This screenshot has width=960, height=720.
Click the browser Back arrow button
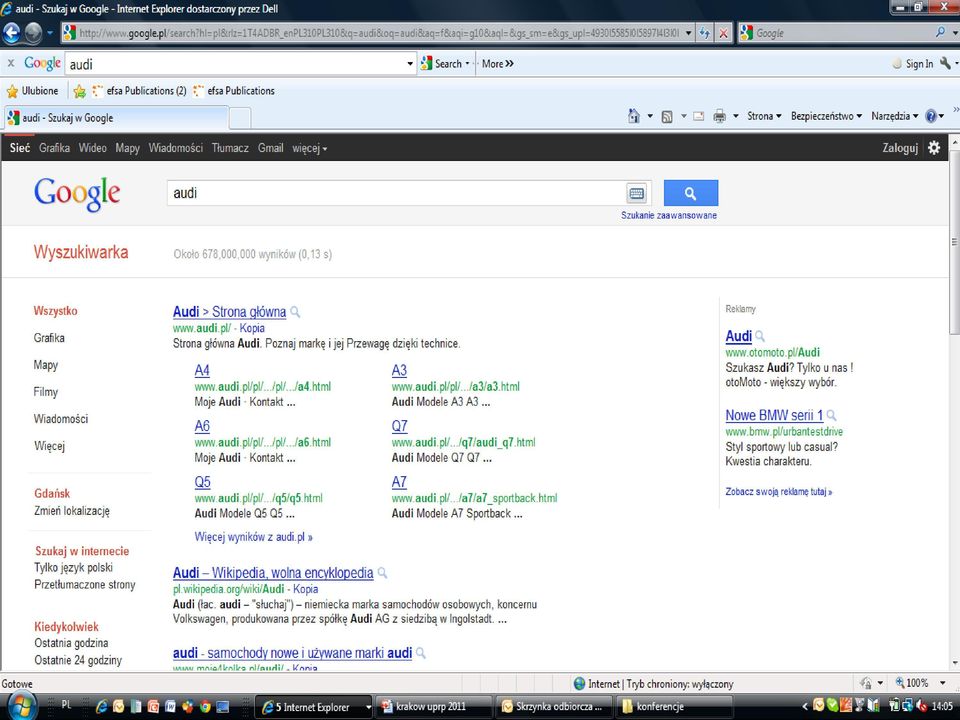12,33
